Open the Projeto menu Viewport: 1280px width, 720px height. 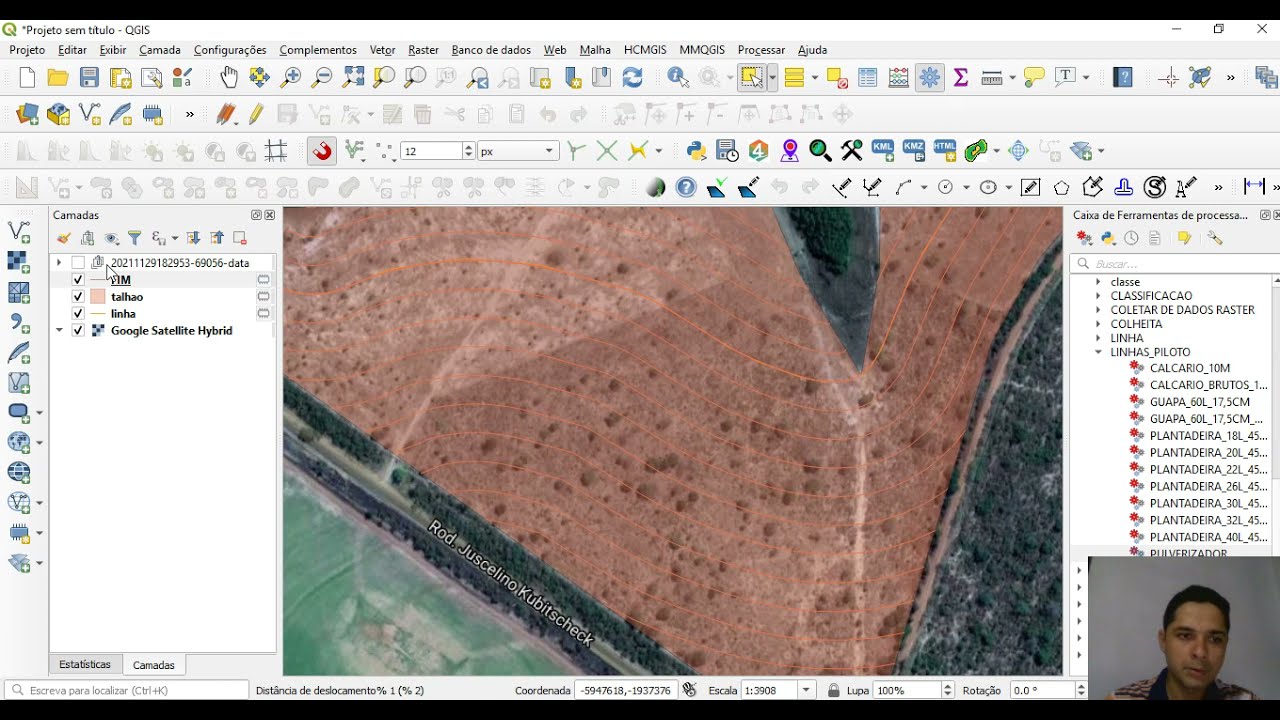27,50
